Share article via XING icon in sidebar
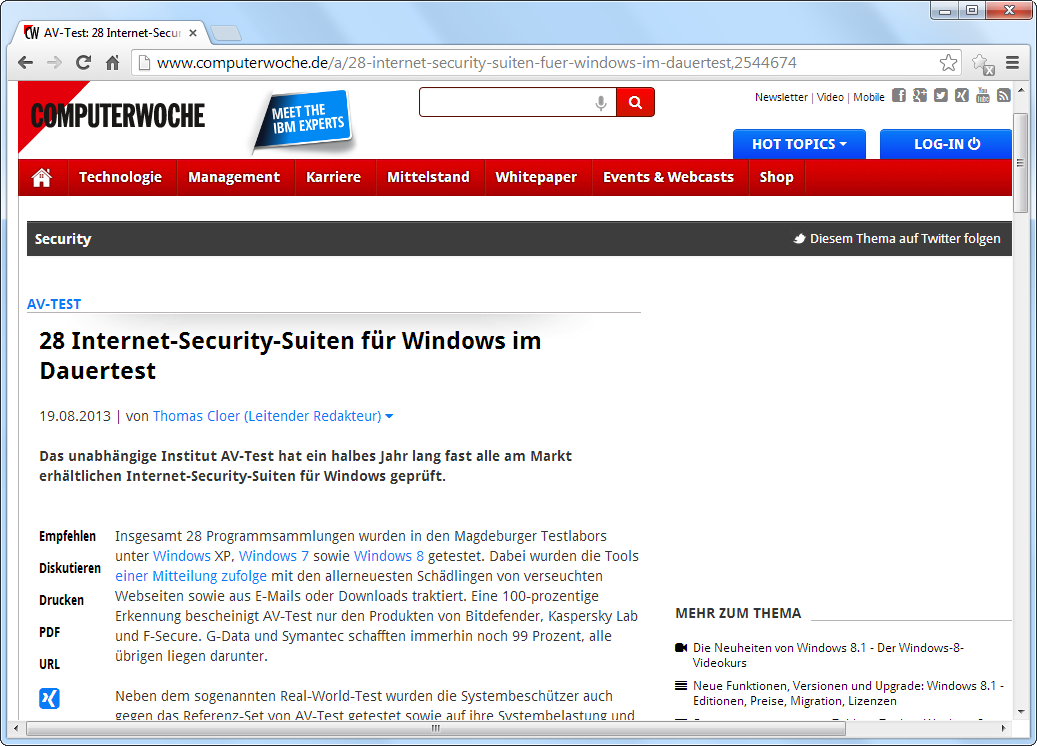 (x=49, y=698)
